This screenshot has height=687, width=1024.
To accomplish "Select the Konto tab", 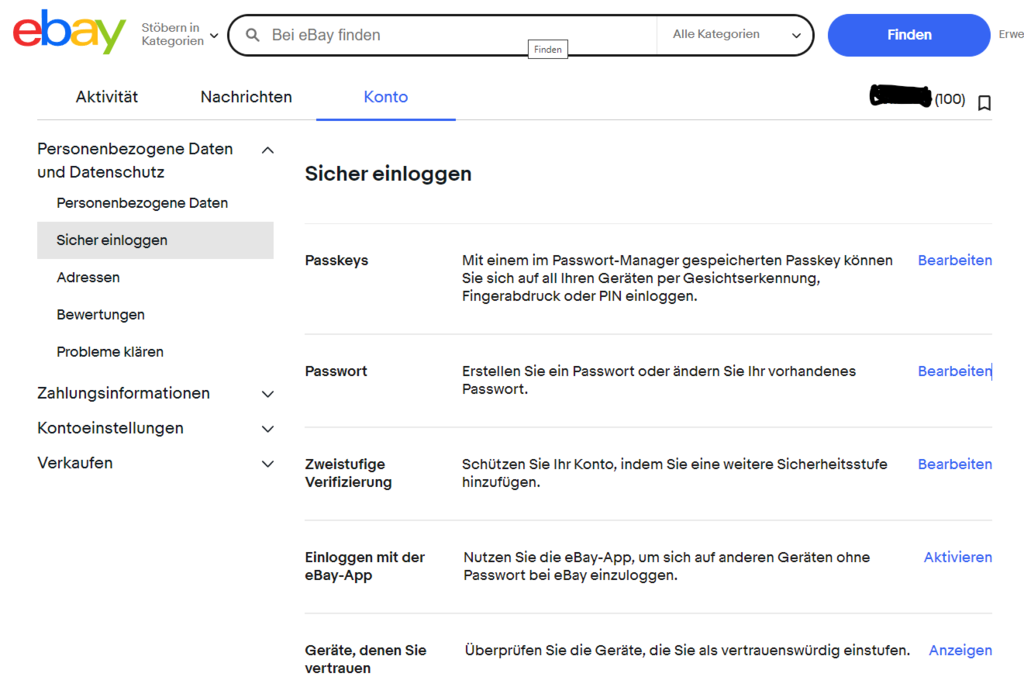I will click(386, 97).
